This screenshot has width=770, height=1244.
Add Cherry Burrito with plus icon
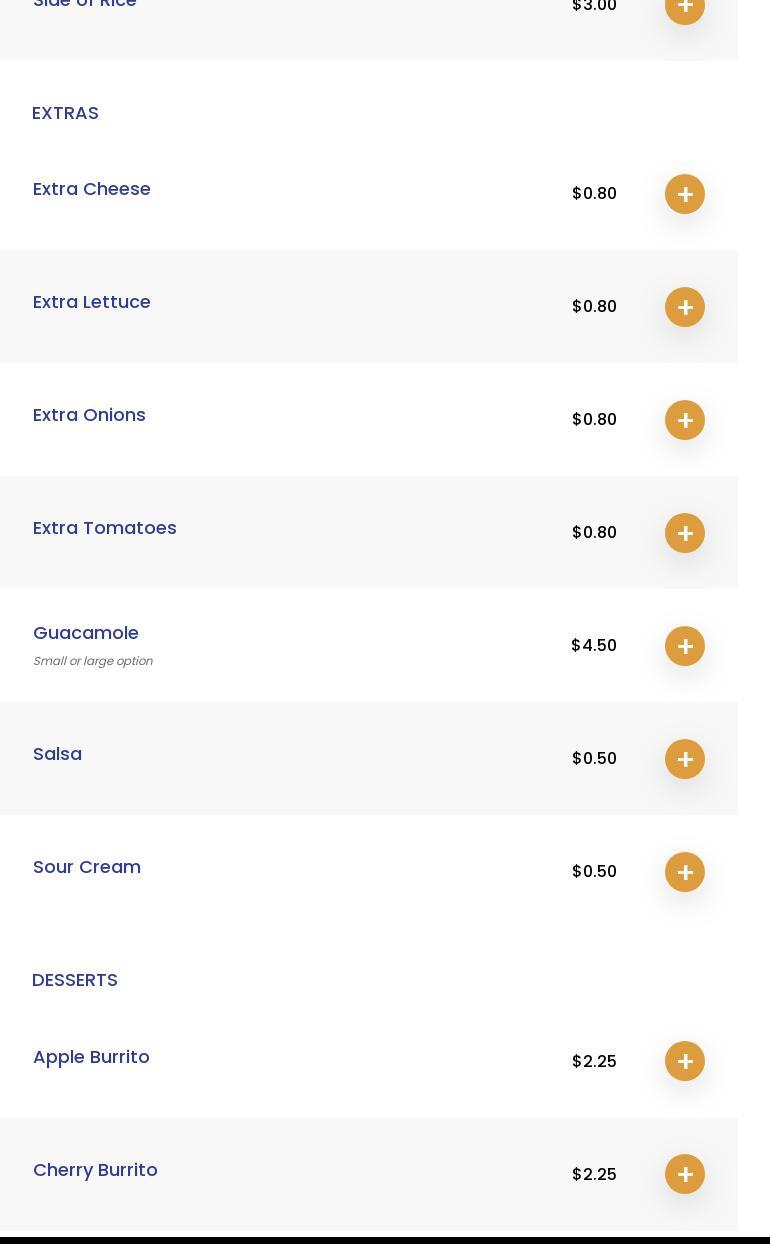click(685, 1174)
